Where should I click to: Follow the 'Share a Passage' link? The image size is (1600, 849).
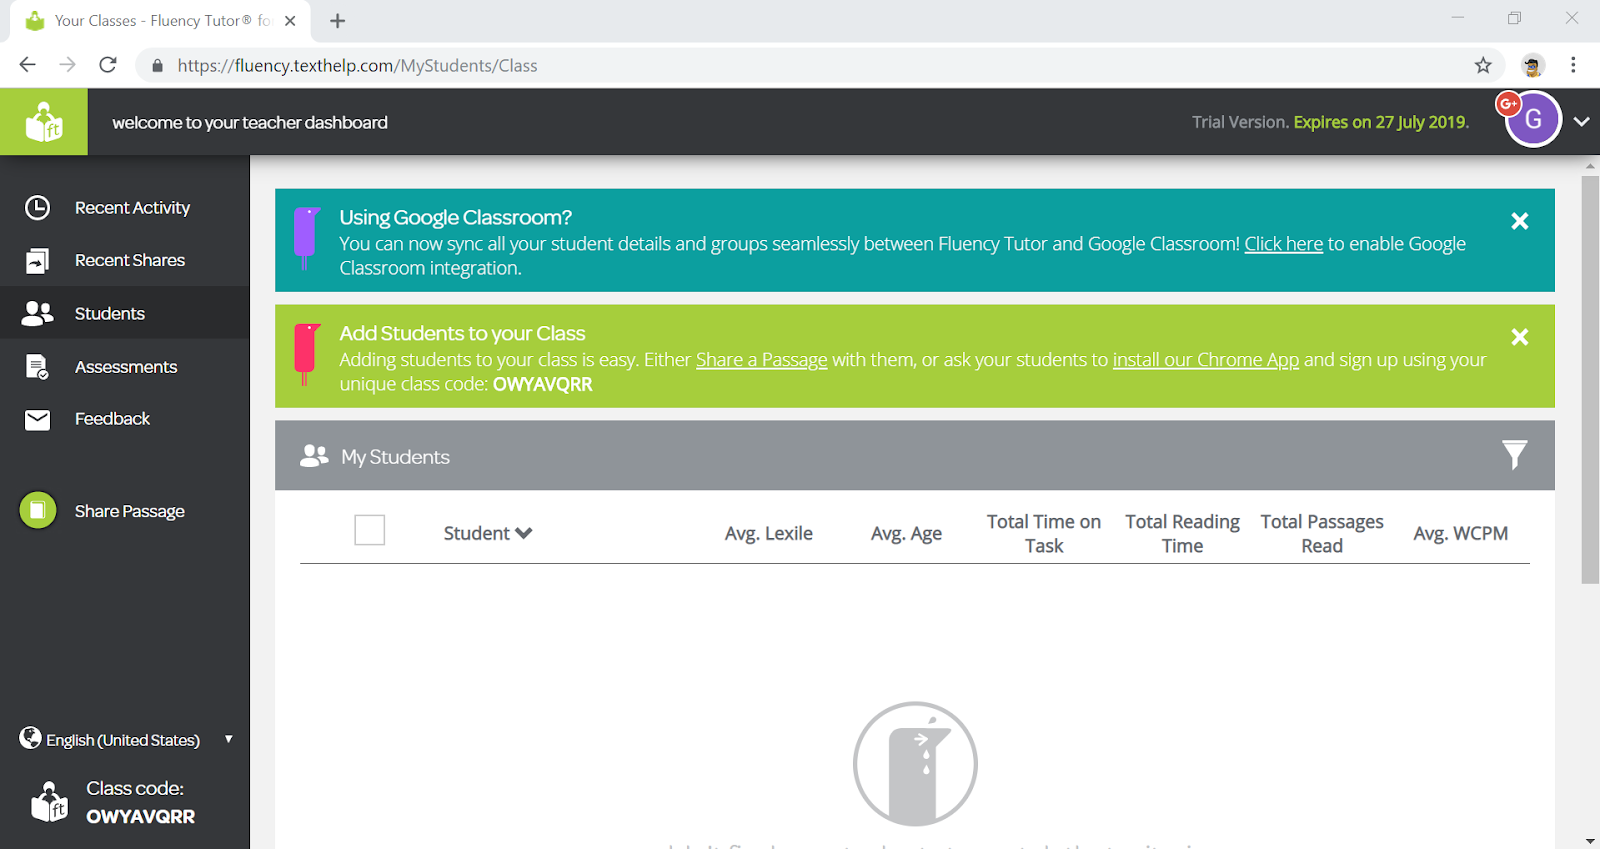(x=762, y=360)
